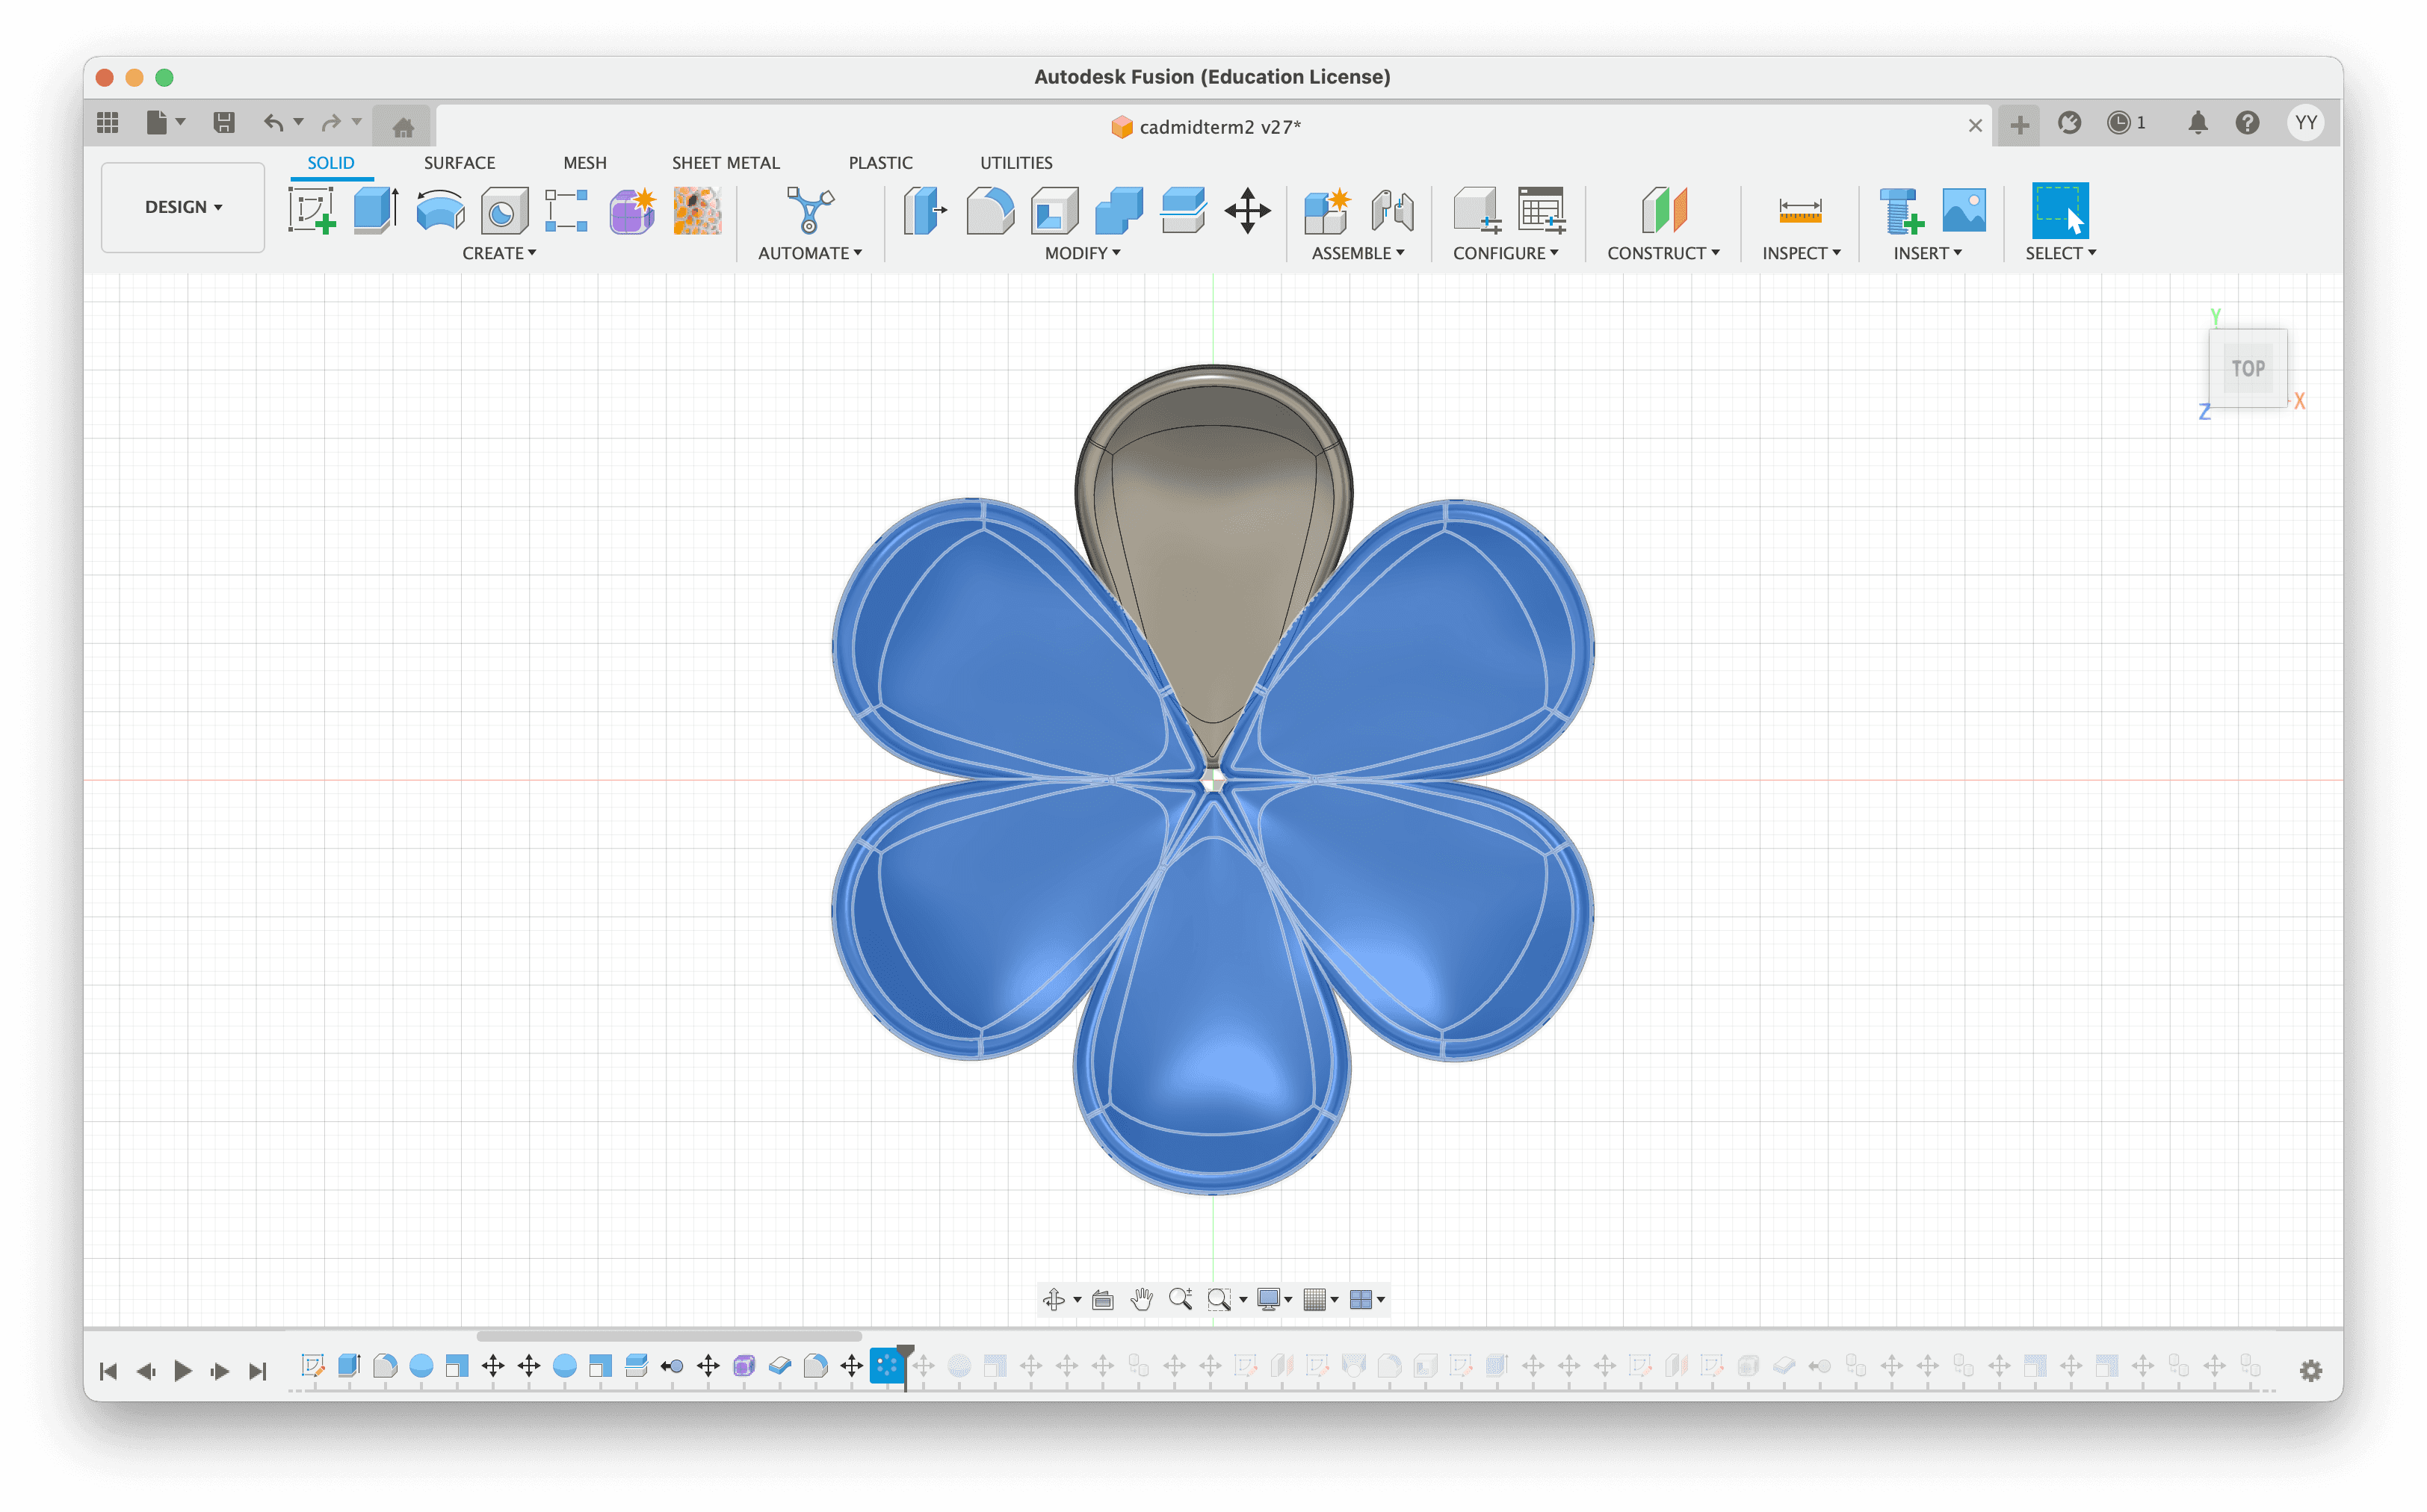This screenshot has height=1512, width=2427.
Task: Click the Create Sketch tool icon
Action: (311, 211)
